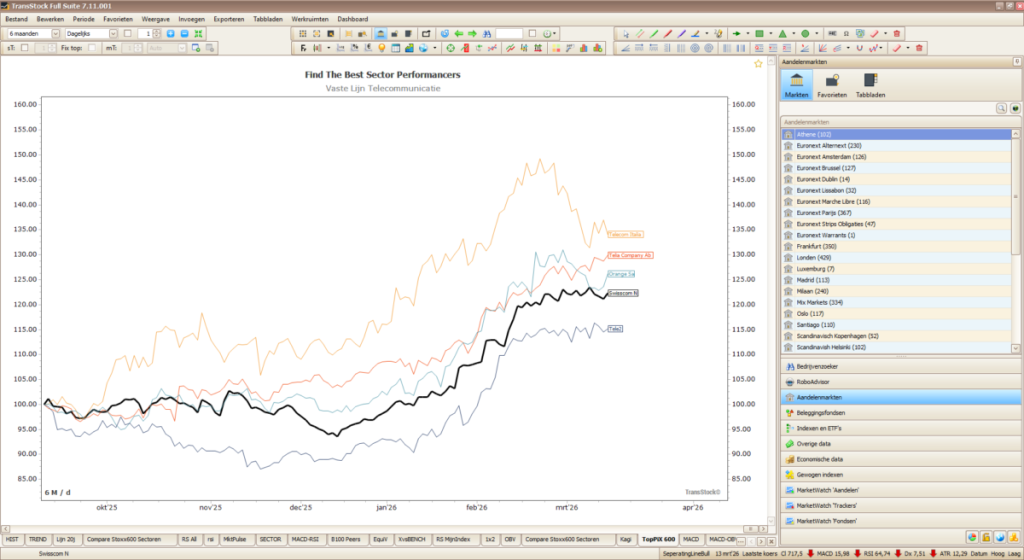Viewport: 1024px width, 560px height.
Task: Open the Exporteren menu
Action: coord(229,19)
